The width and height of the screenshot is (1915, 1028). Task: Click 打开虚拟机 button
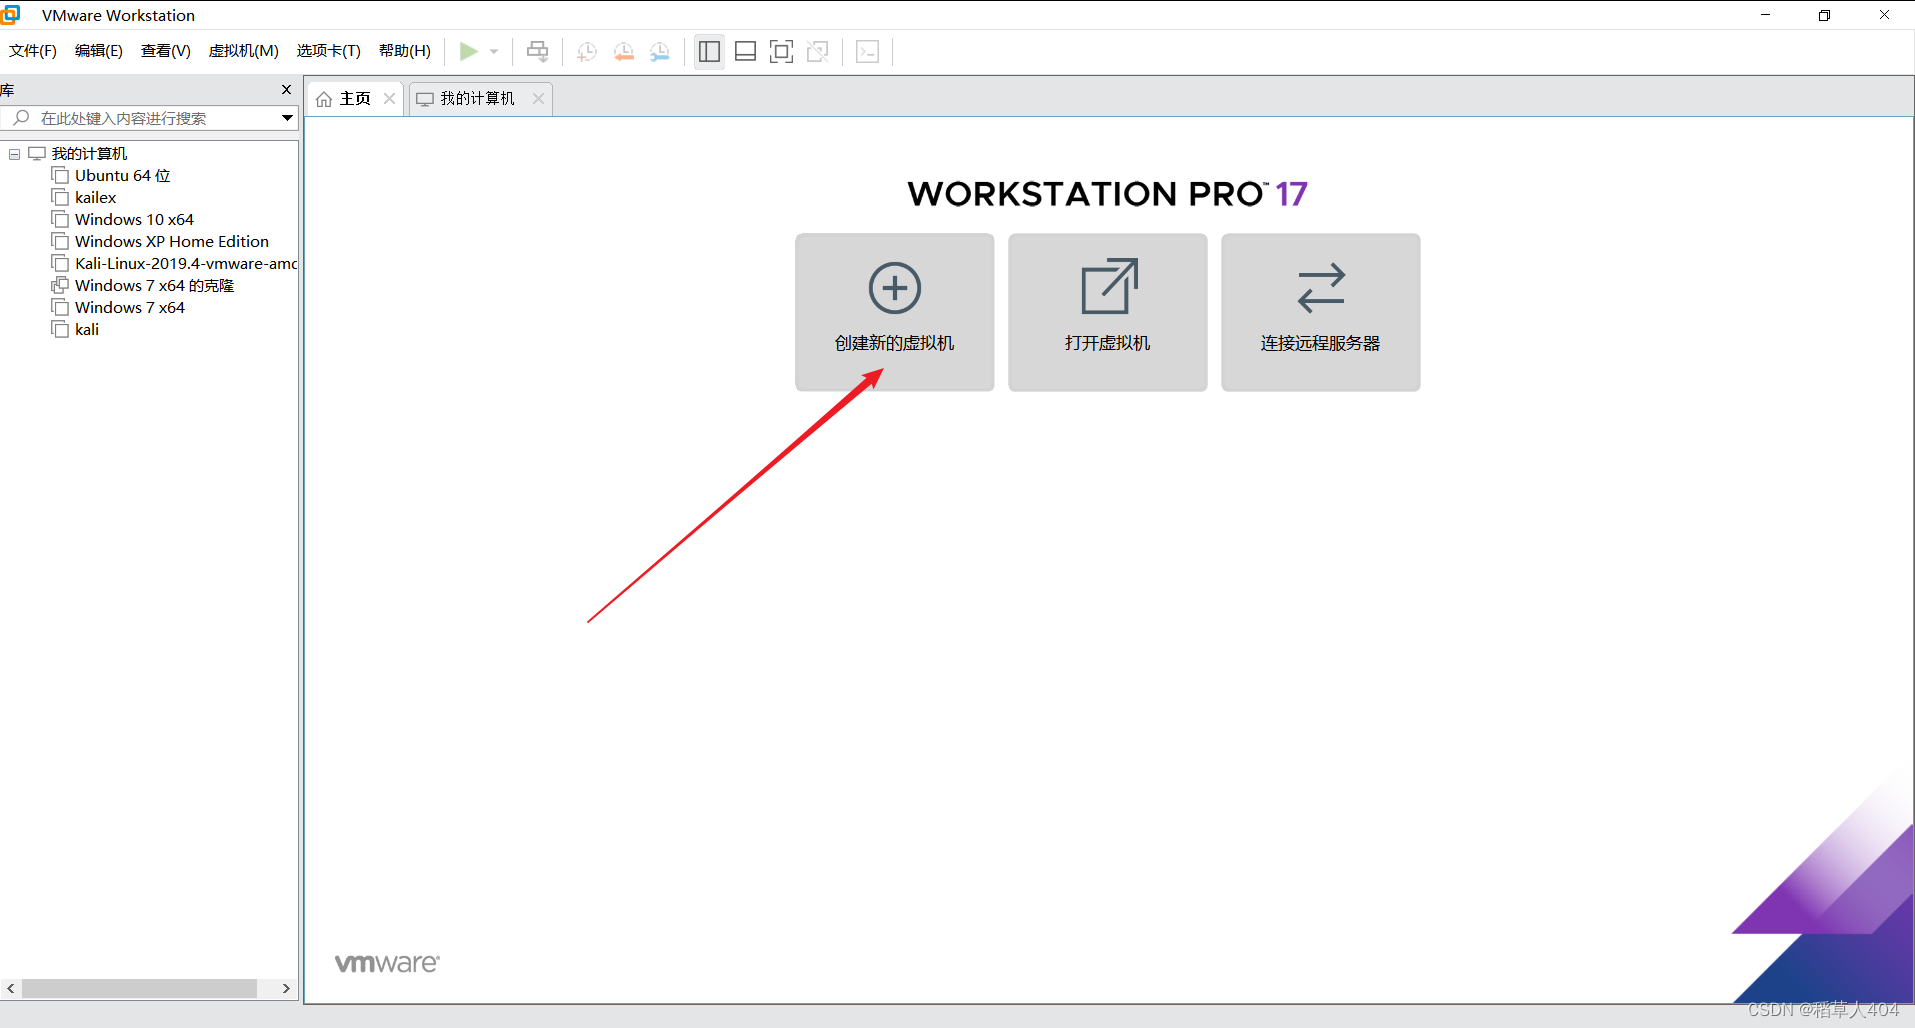point(1107,312)
